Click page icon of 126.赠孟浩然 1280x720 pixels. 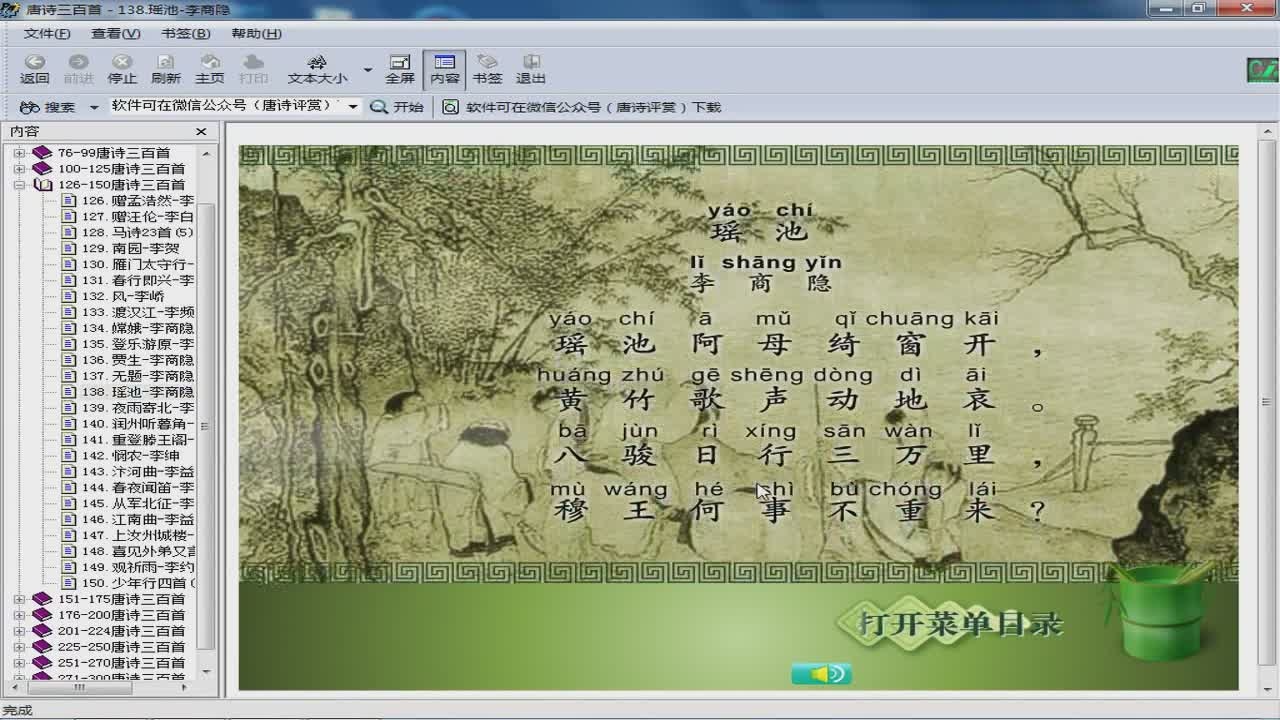coord(69,201)
